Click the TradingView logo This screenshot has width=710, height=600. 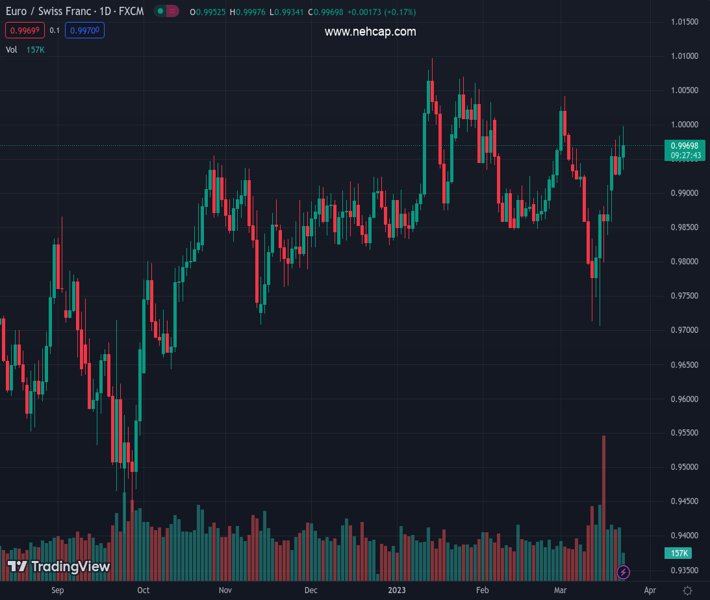(58, 567)
